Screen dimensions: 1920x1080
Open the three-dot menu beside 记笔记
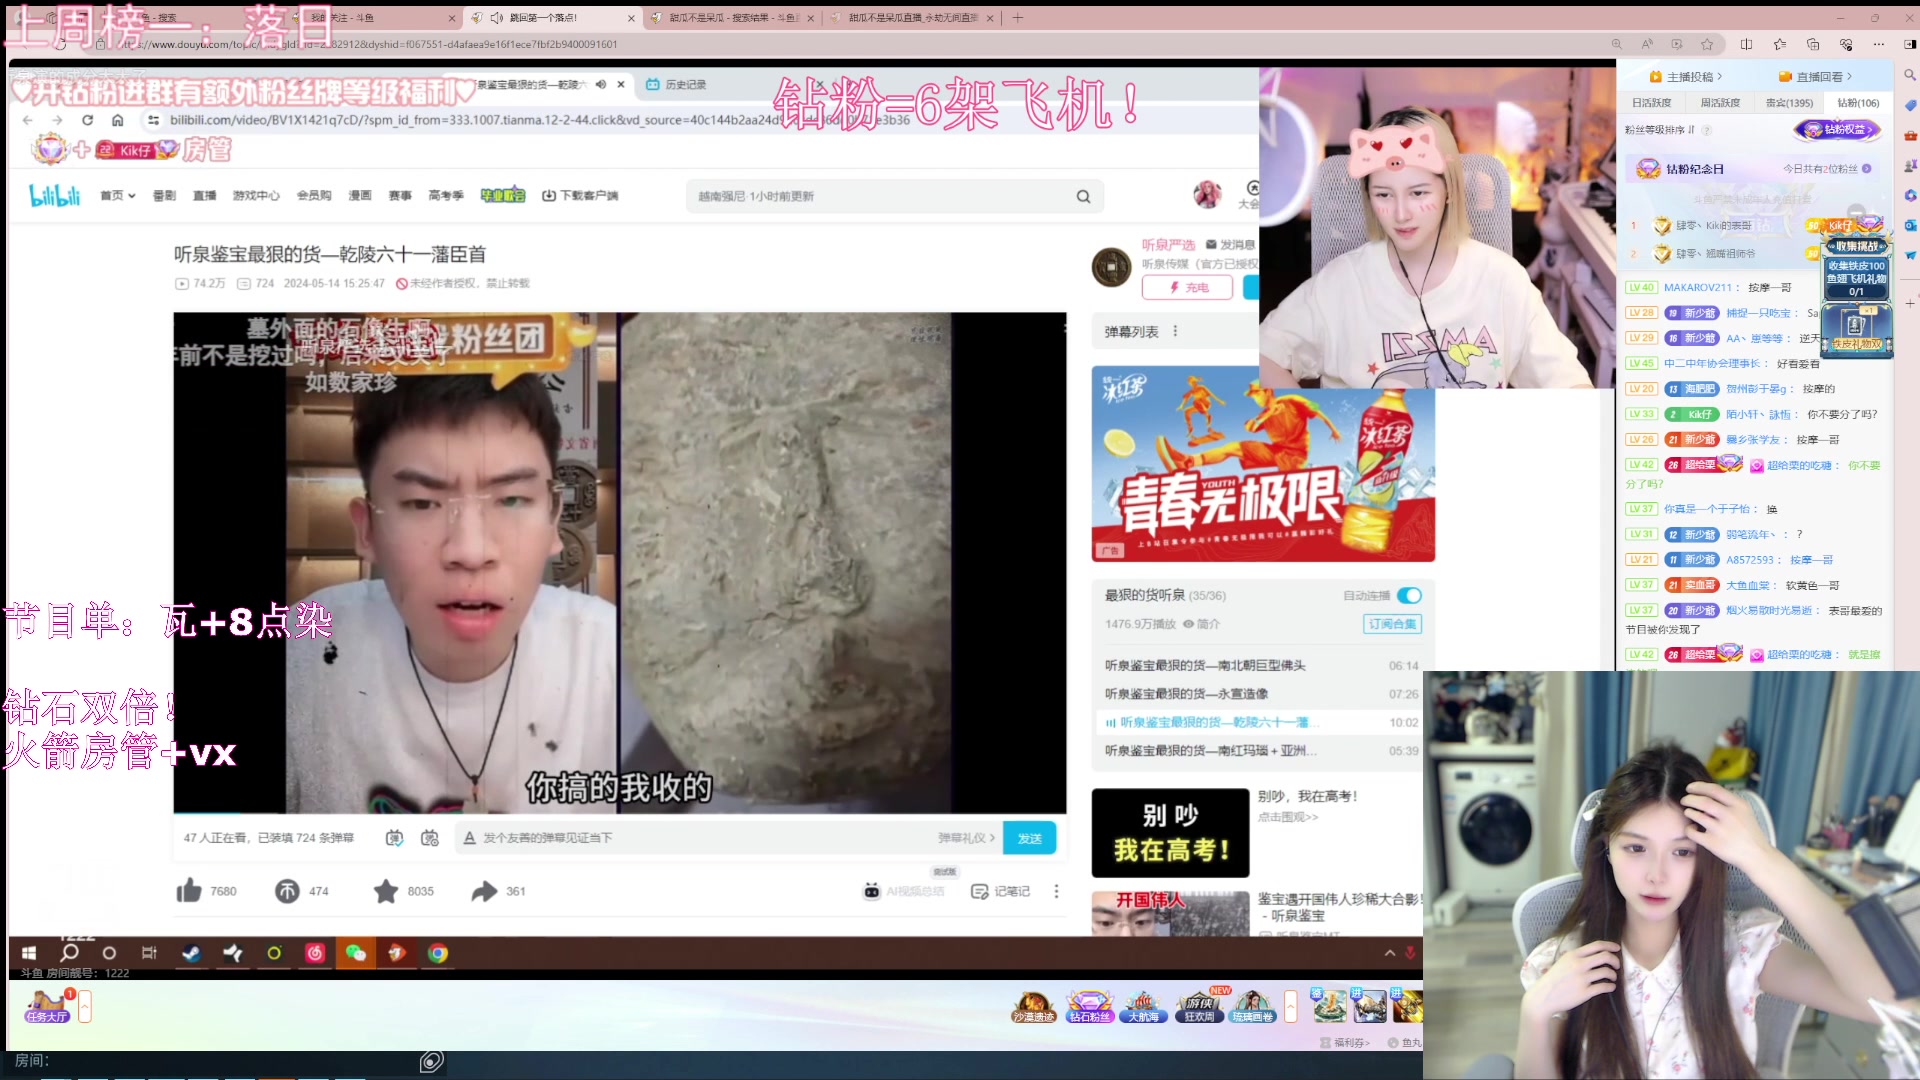(1056, 891)
